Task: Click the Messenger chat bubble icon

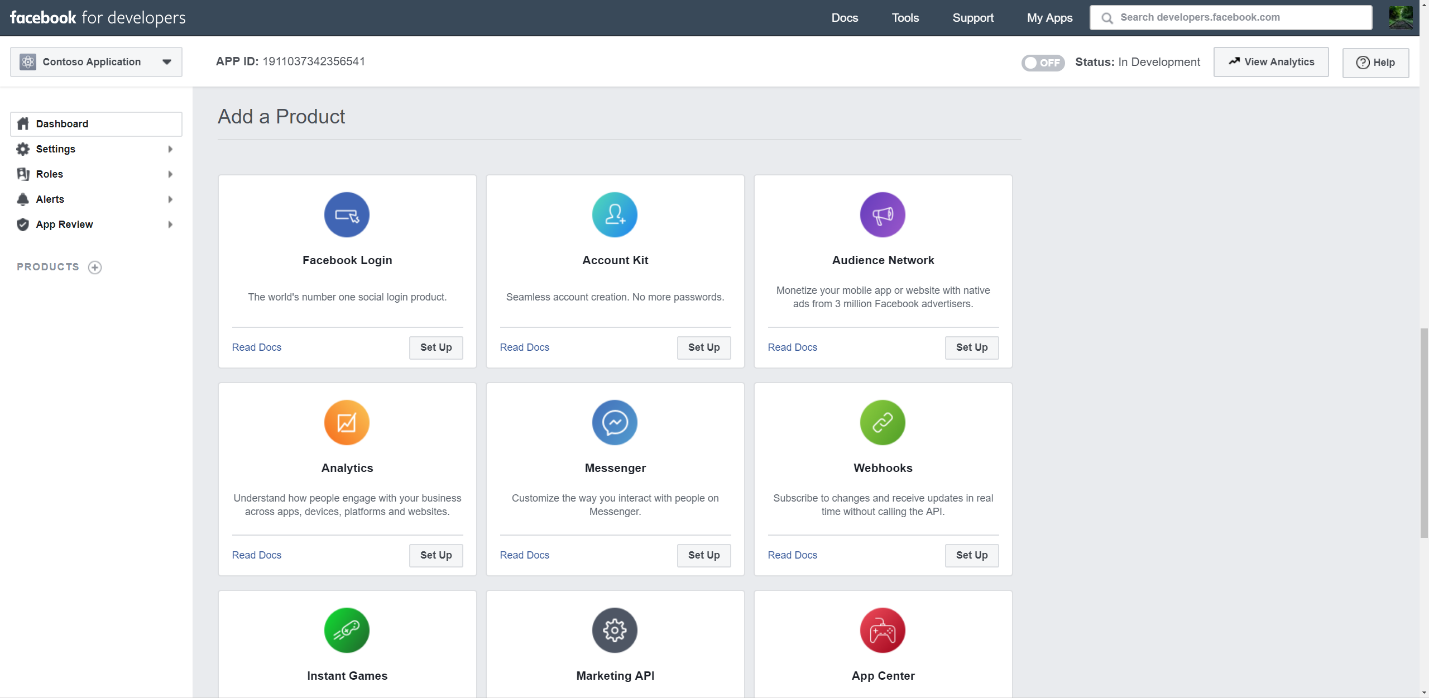Action: [x=615, y=423]
